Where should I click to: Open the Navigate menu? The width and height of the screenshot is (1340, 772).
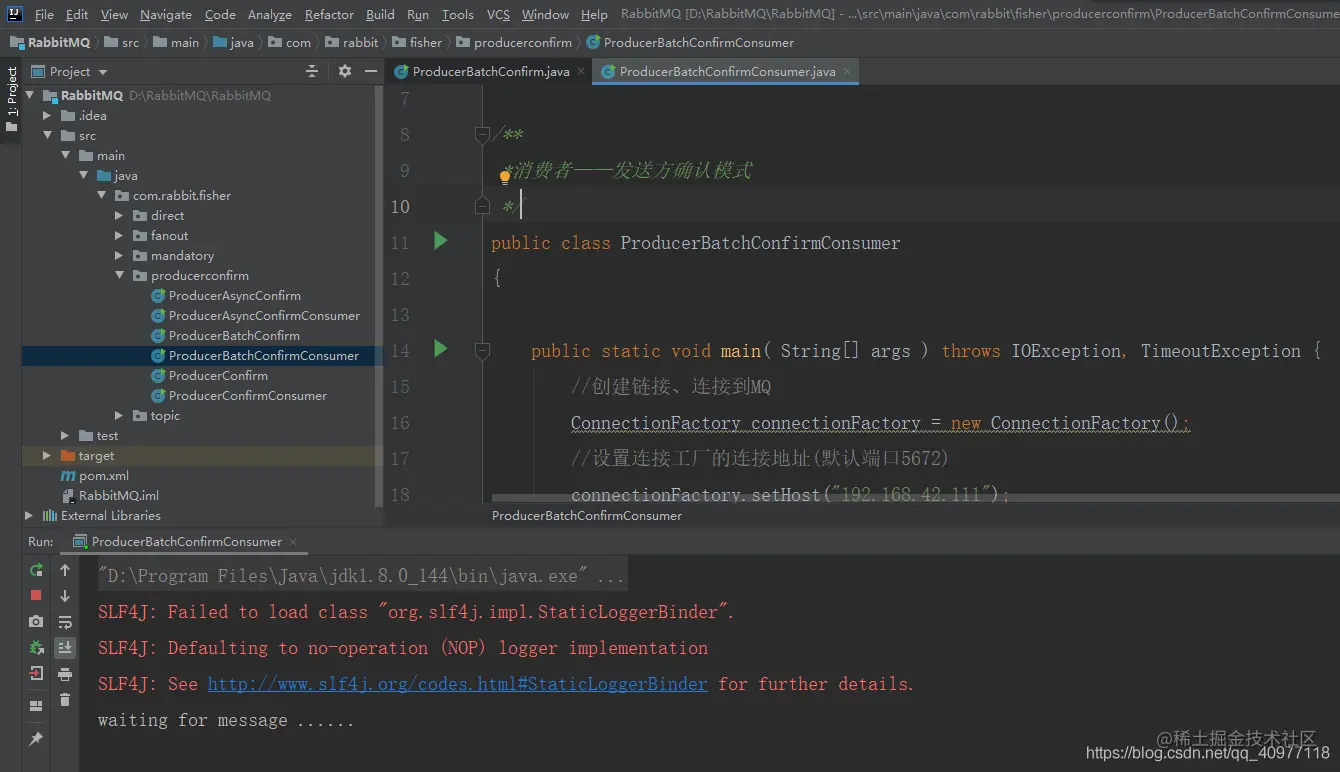click(166, 15)
